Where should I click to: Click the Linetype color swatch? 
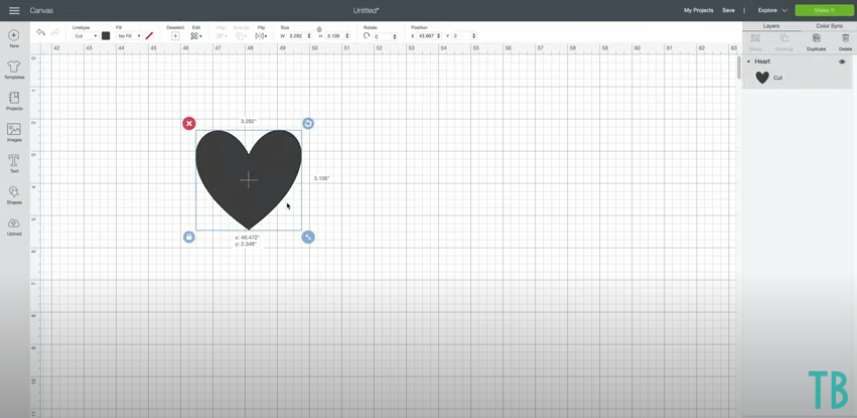pyautogui.click(x=105, y=36)
